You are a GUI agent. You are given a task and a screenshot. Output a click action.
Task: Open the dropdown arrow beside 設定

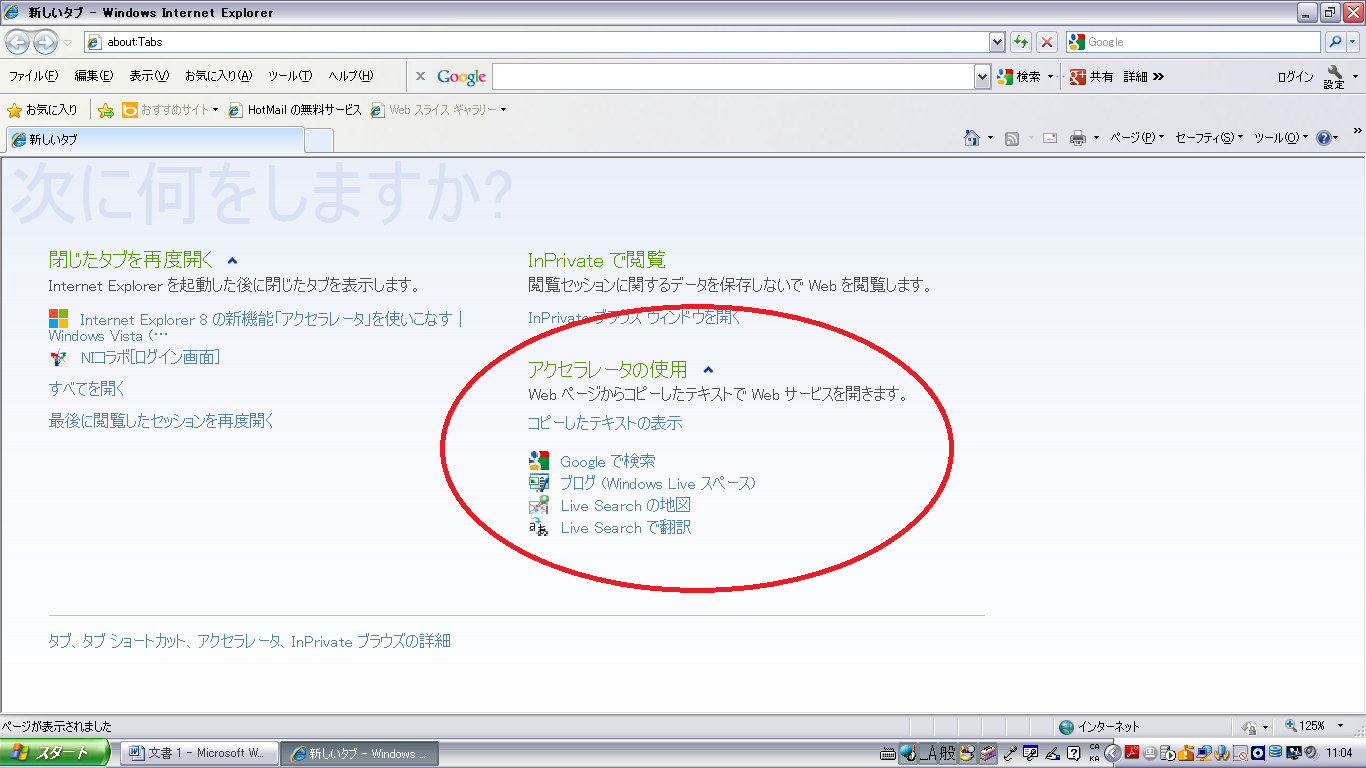pyautogui.click(x=1356, y=77)
